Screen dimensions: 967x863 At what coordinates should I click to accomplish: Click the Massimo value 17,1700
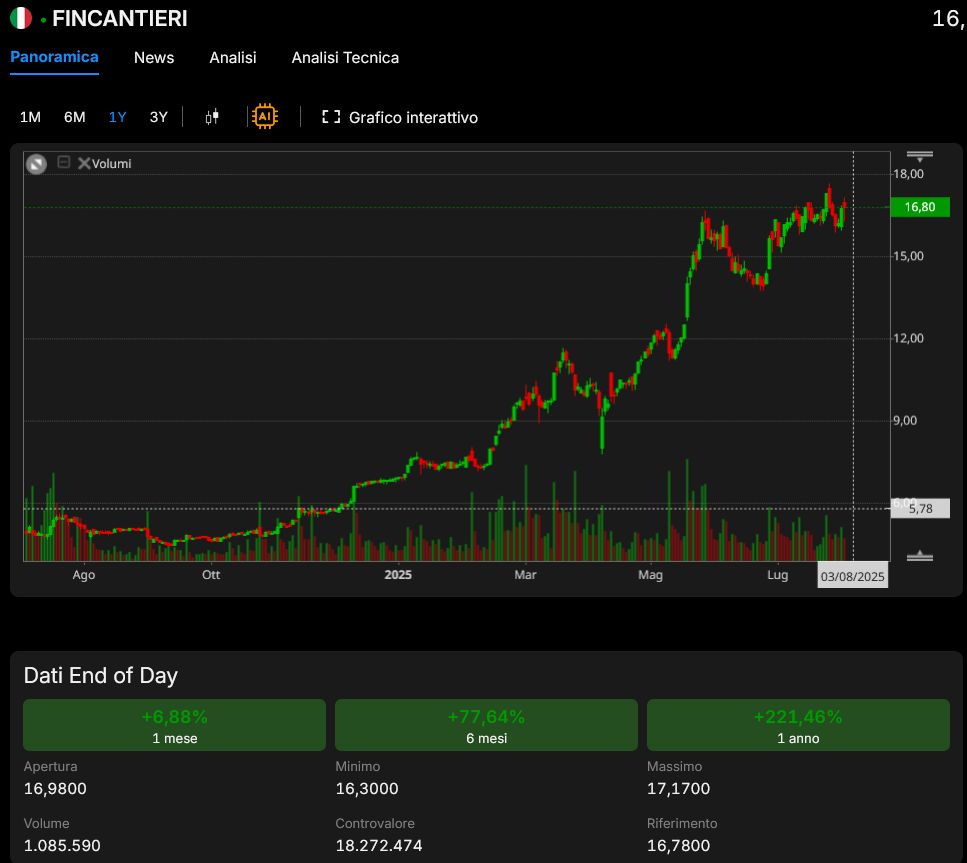678,788
